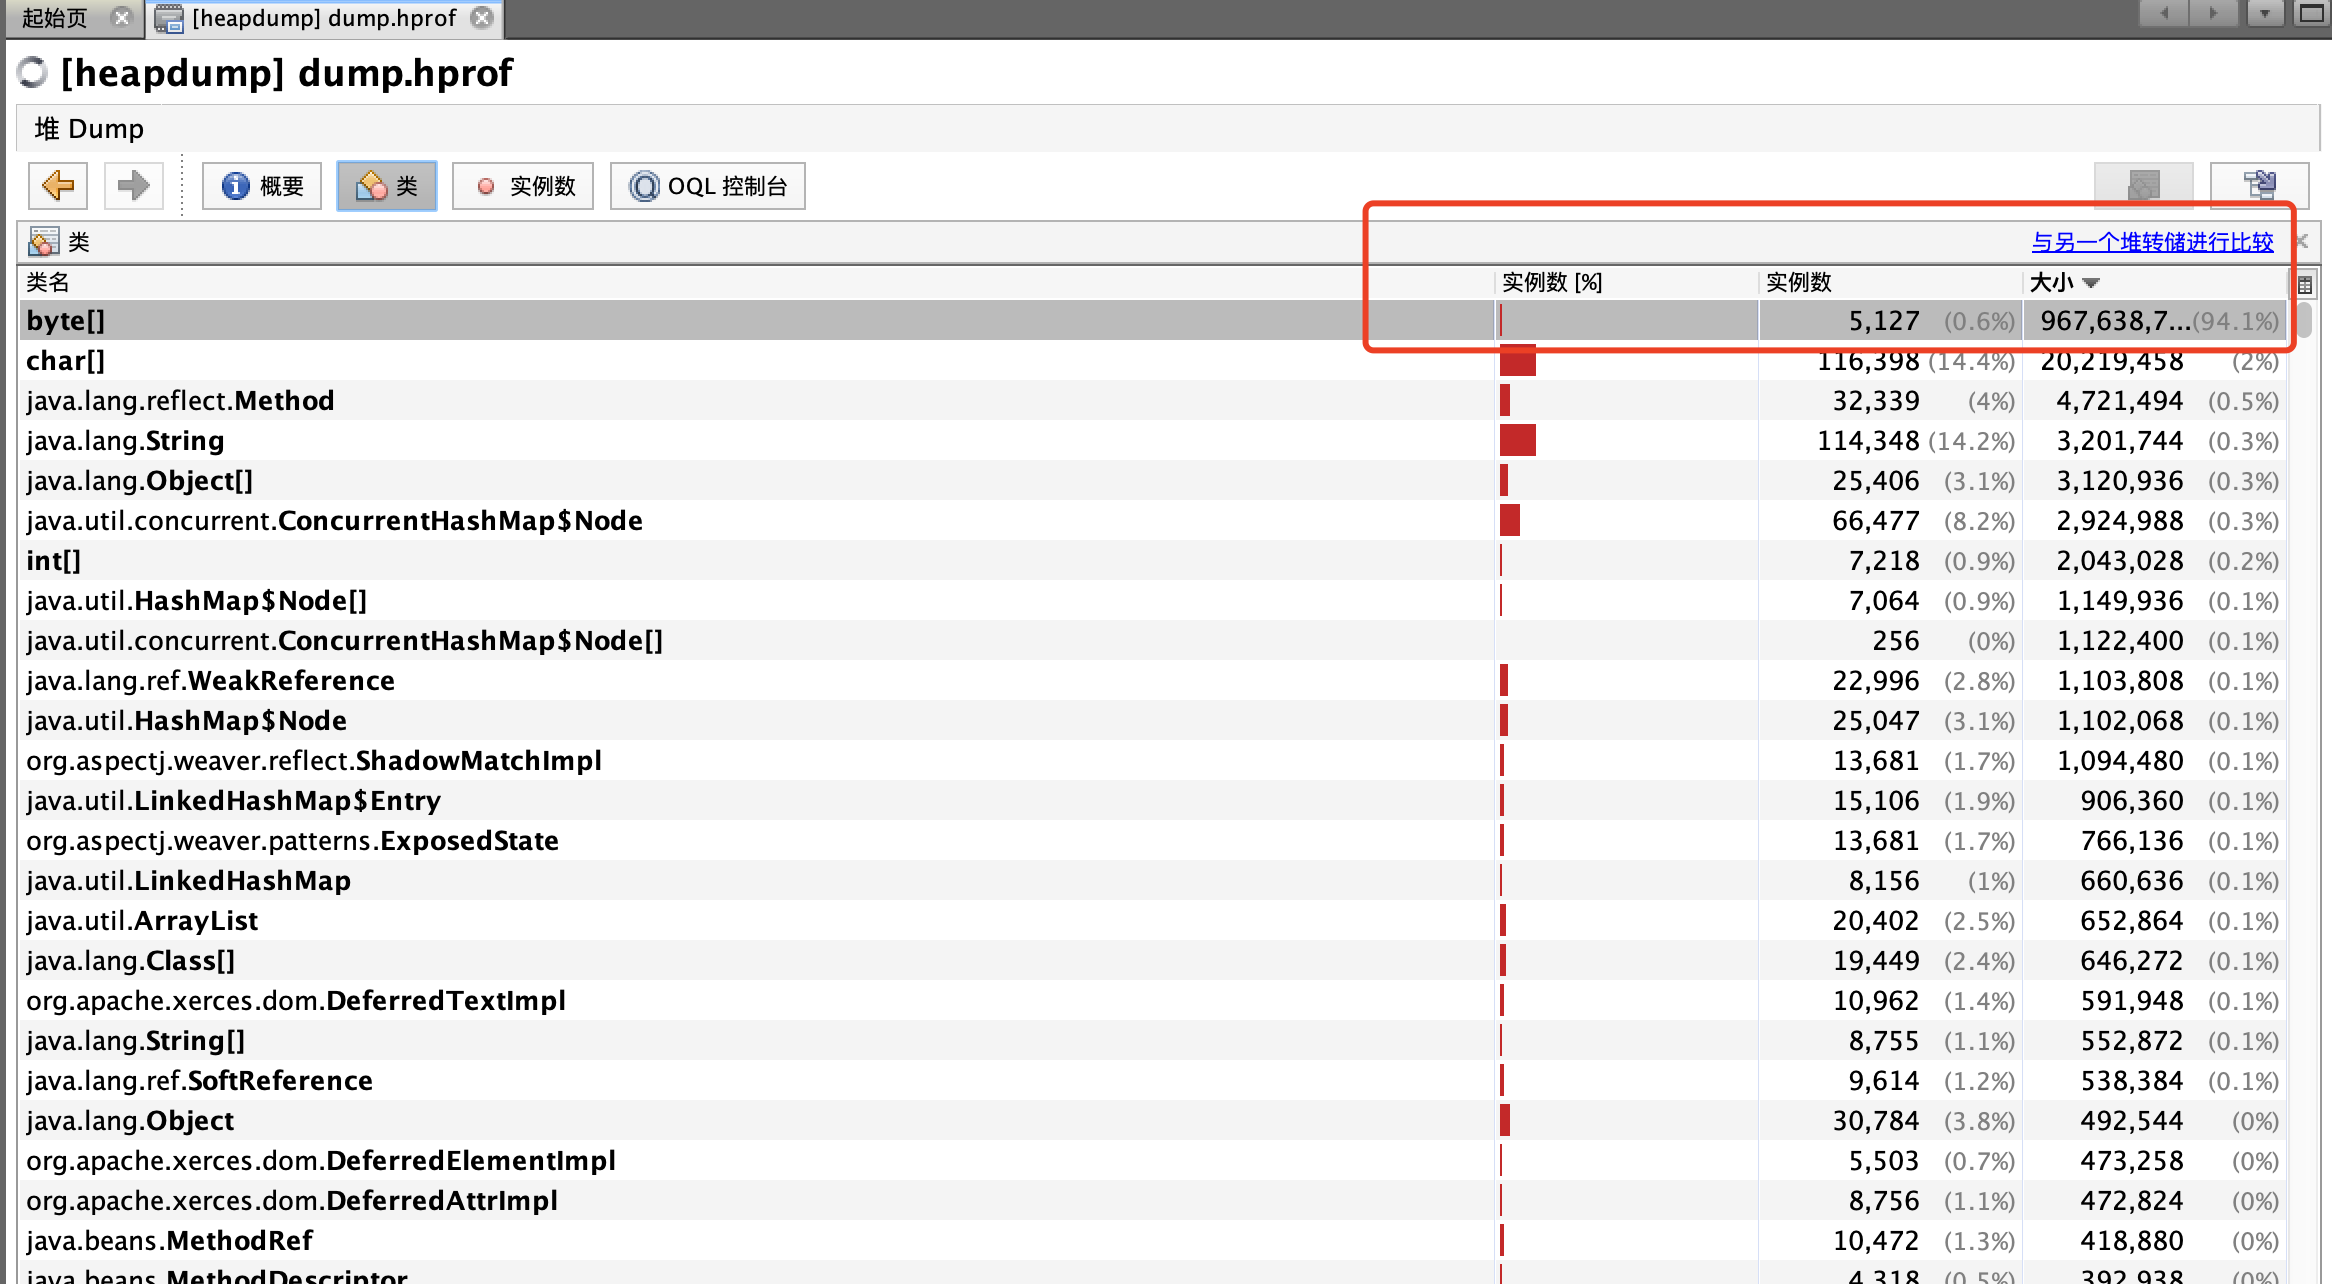Image resolution: width=2332 pixels, height=1284 pixels.
Task: Click the String instance count 114,348
Action: (x=1868, y=441)
